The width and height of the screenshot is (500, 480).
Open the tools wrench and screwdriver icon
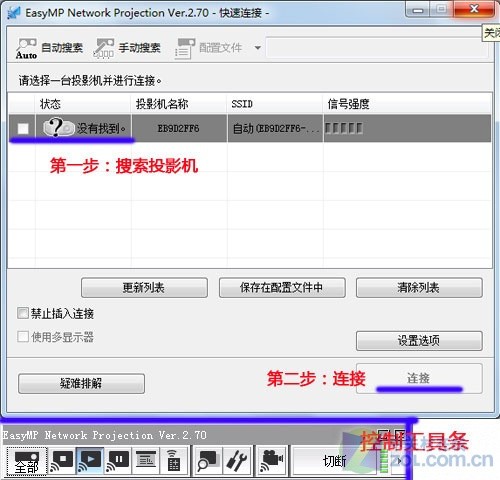tap(236, 461)
